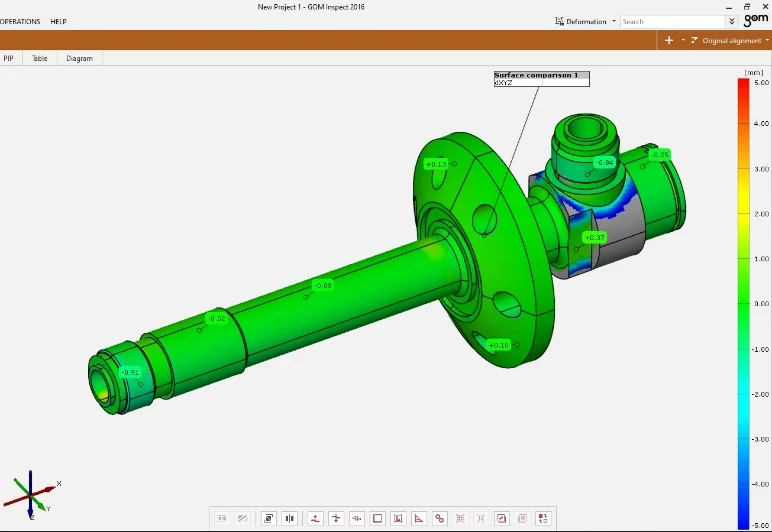Click the mirror/symmetry icon in bottom toolbar
The height and width of the screenshot is (532, 772).
coord(290,518)
